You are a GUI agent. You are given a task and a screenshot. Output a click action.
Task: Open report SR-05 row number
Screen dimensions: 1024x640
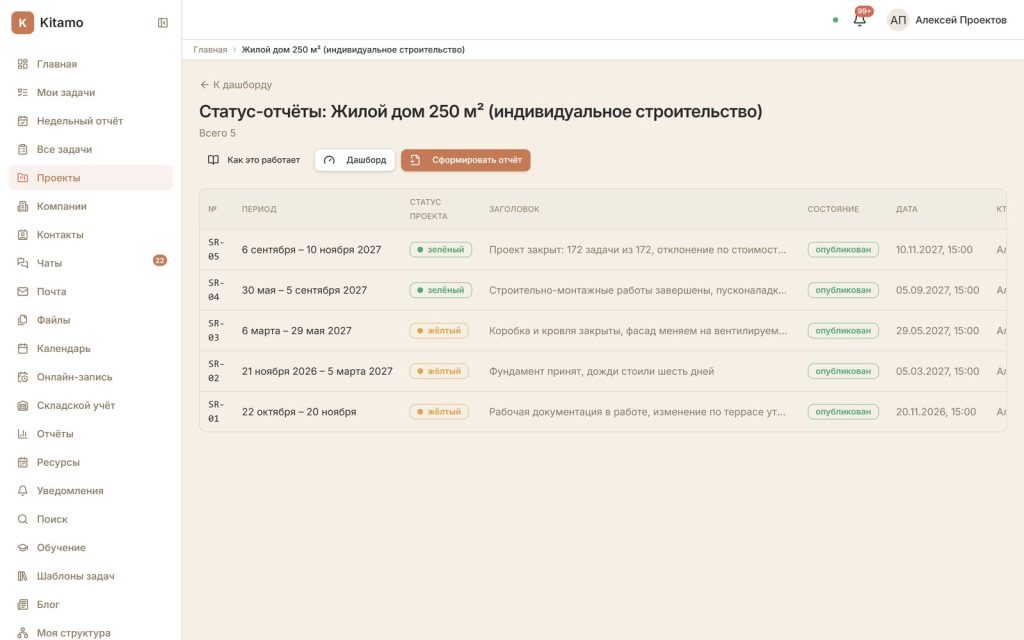(x=216, y=249)
